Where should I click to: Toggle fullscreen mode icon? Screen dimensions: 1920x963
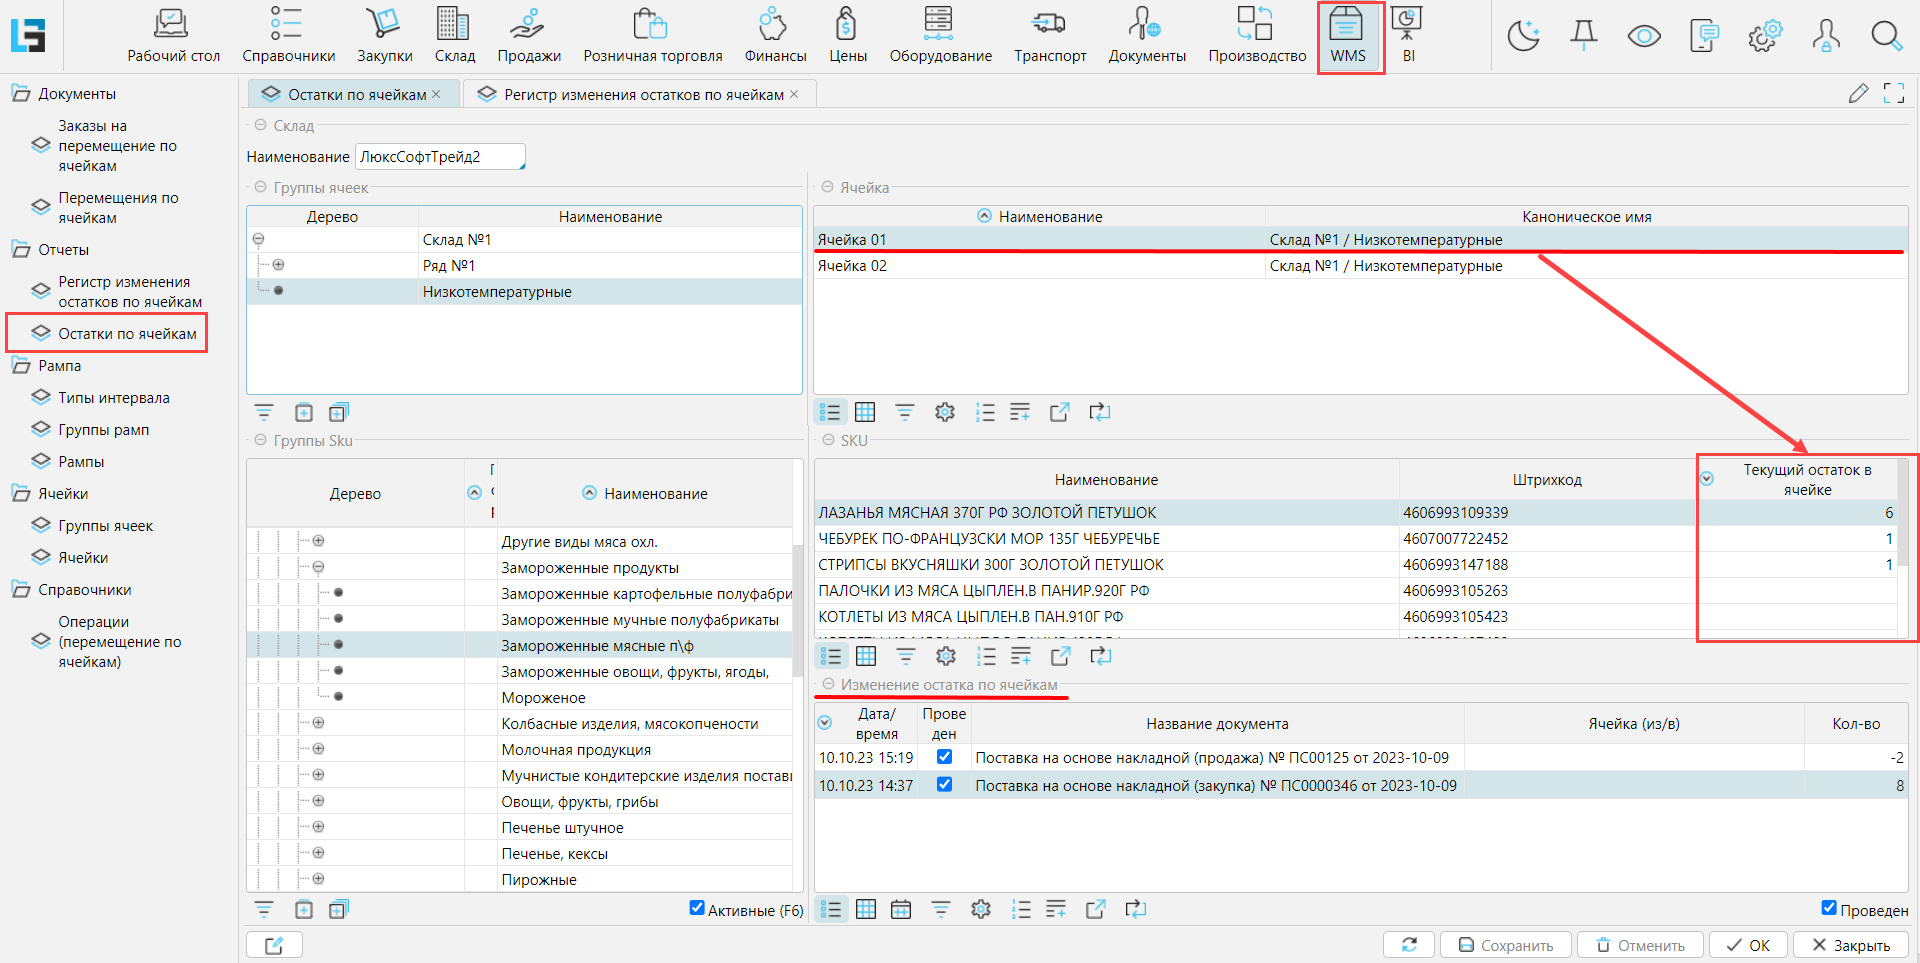pos(1893,94)
